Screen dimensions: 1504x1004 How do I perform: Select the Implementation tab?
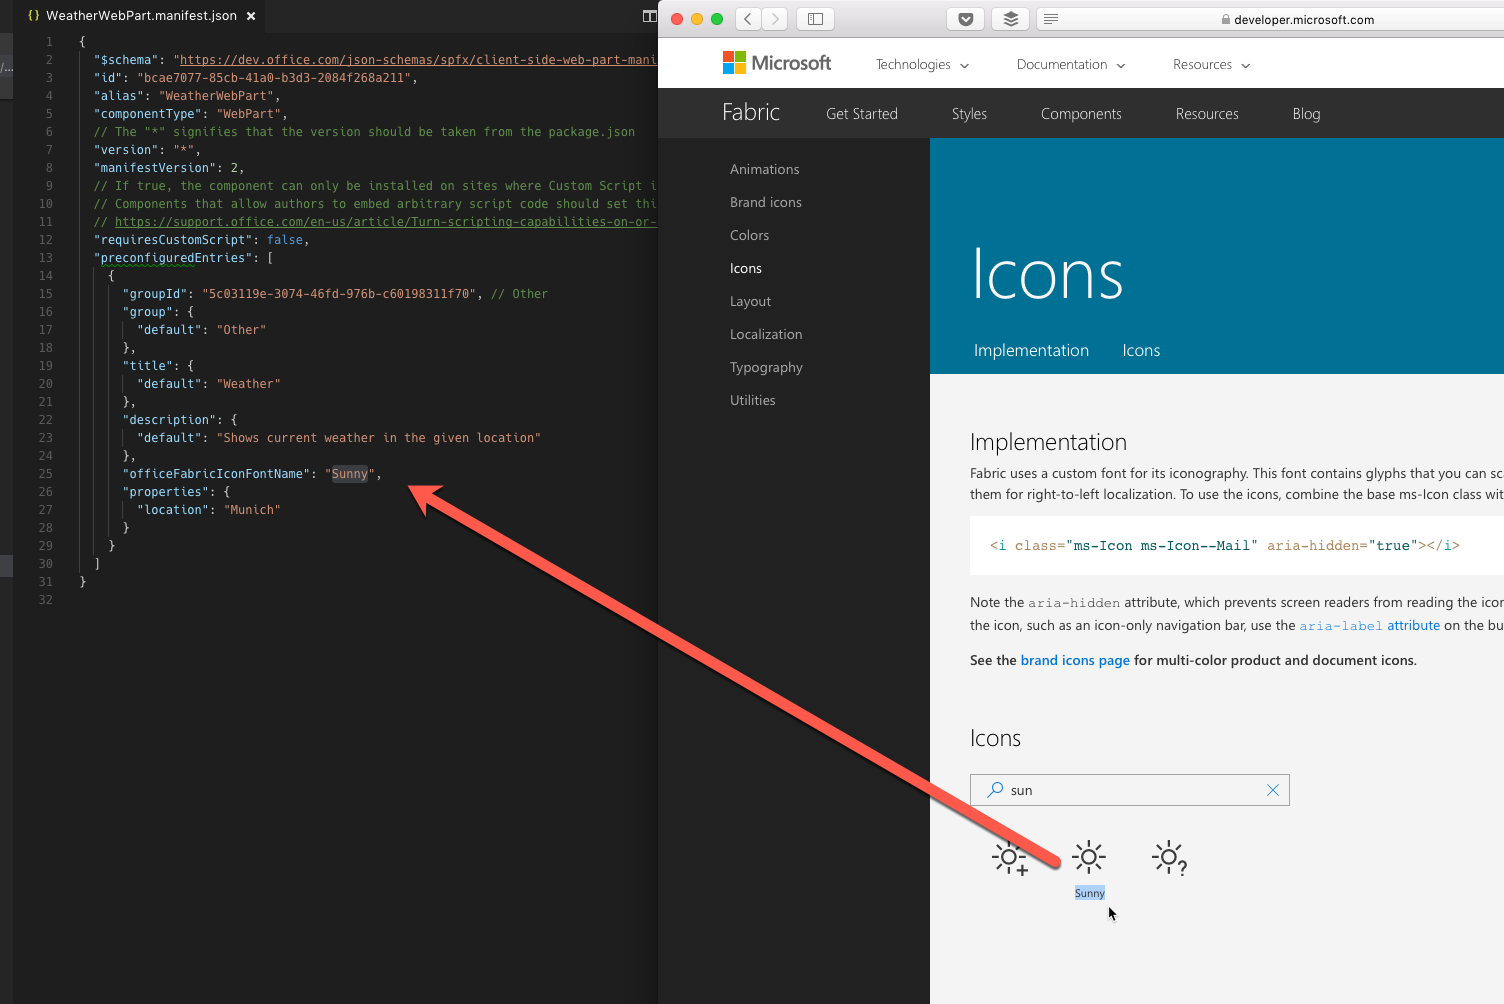(x=1031, y=350)
